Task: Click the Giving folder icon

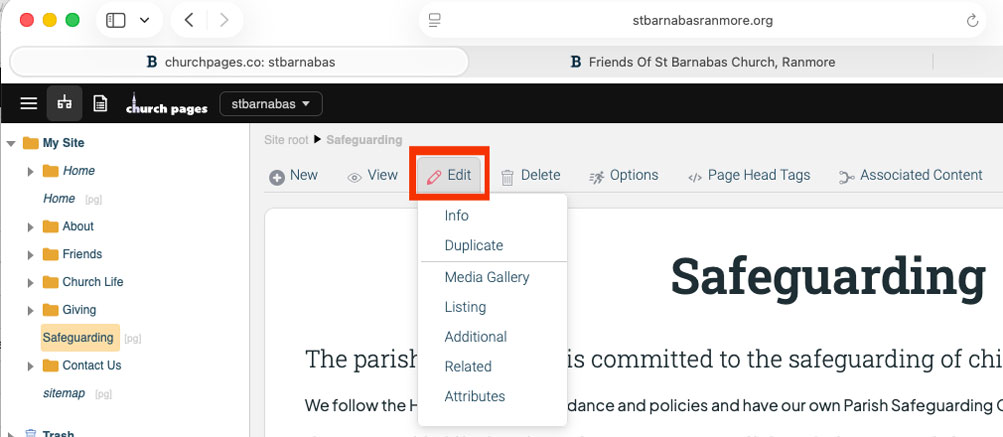Action: point(51,310)
